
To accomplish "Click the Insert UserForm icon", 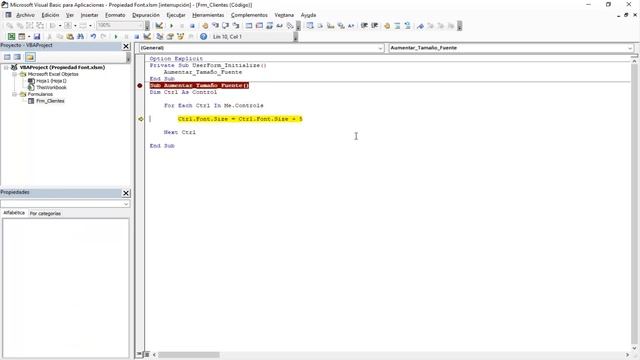I will 22,37.
